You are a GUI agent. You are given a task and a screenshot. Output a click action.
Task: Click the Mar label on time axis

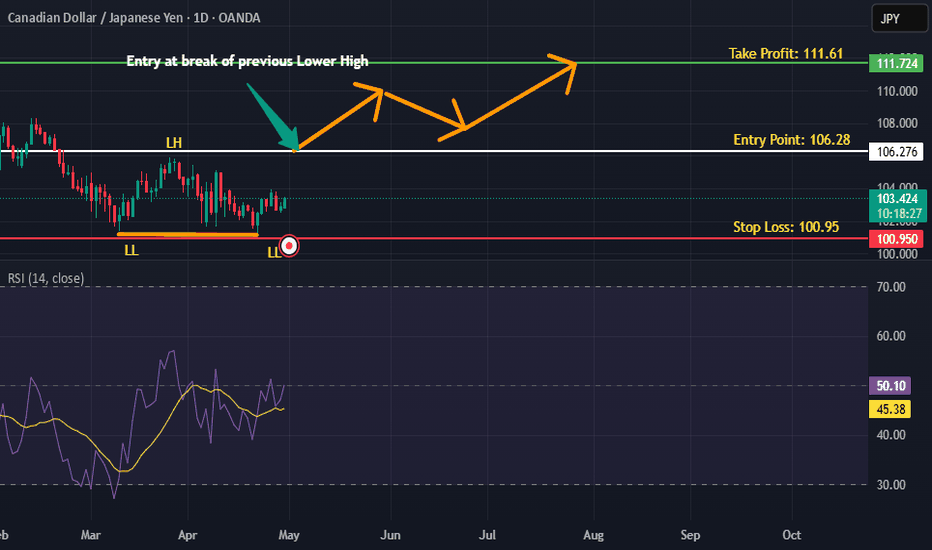point(91,535)
